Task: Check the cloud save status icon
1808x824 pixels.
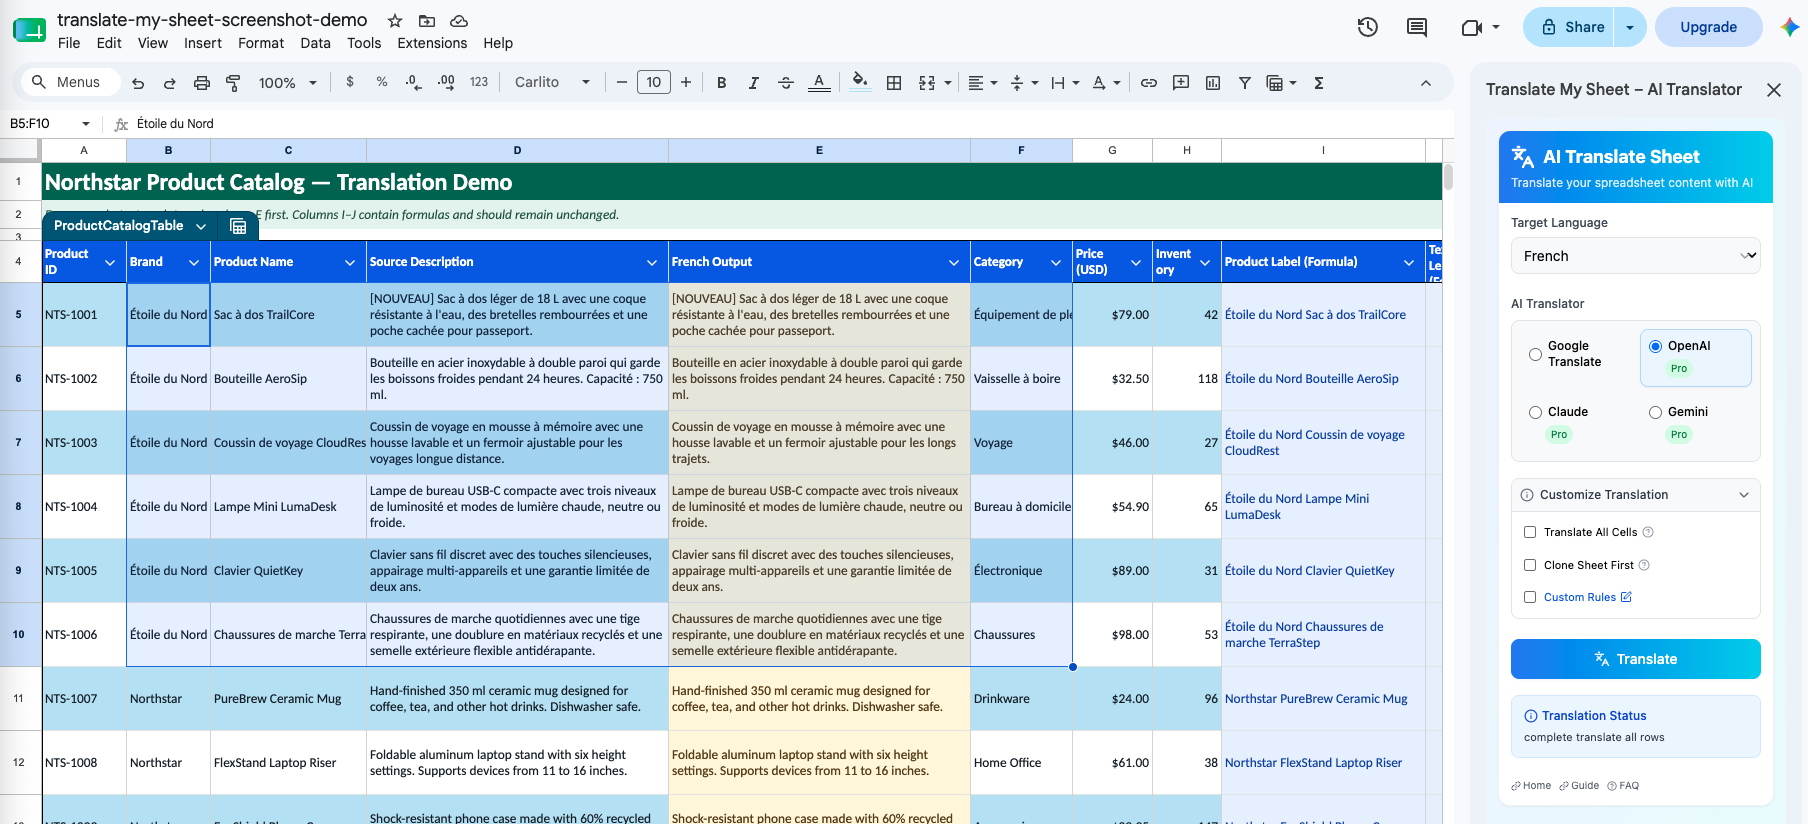Action: pyautogui.click(x=459, y=21)
